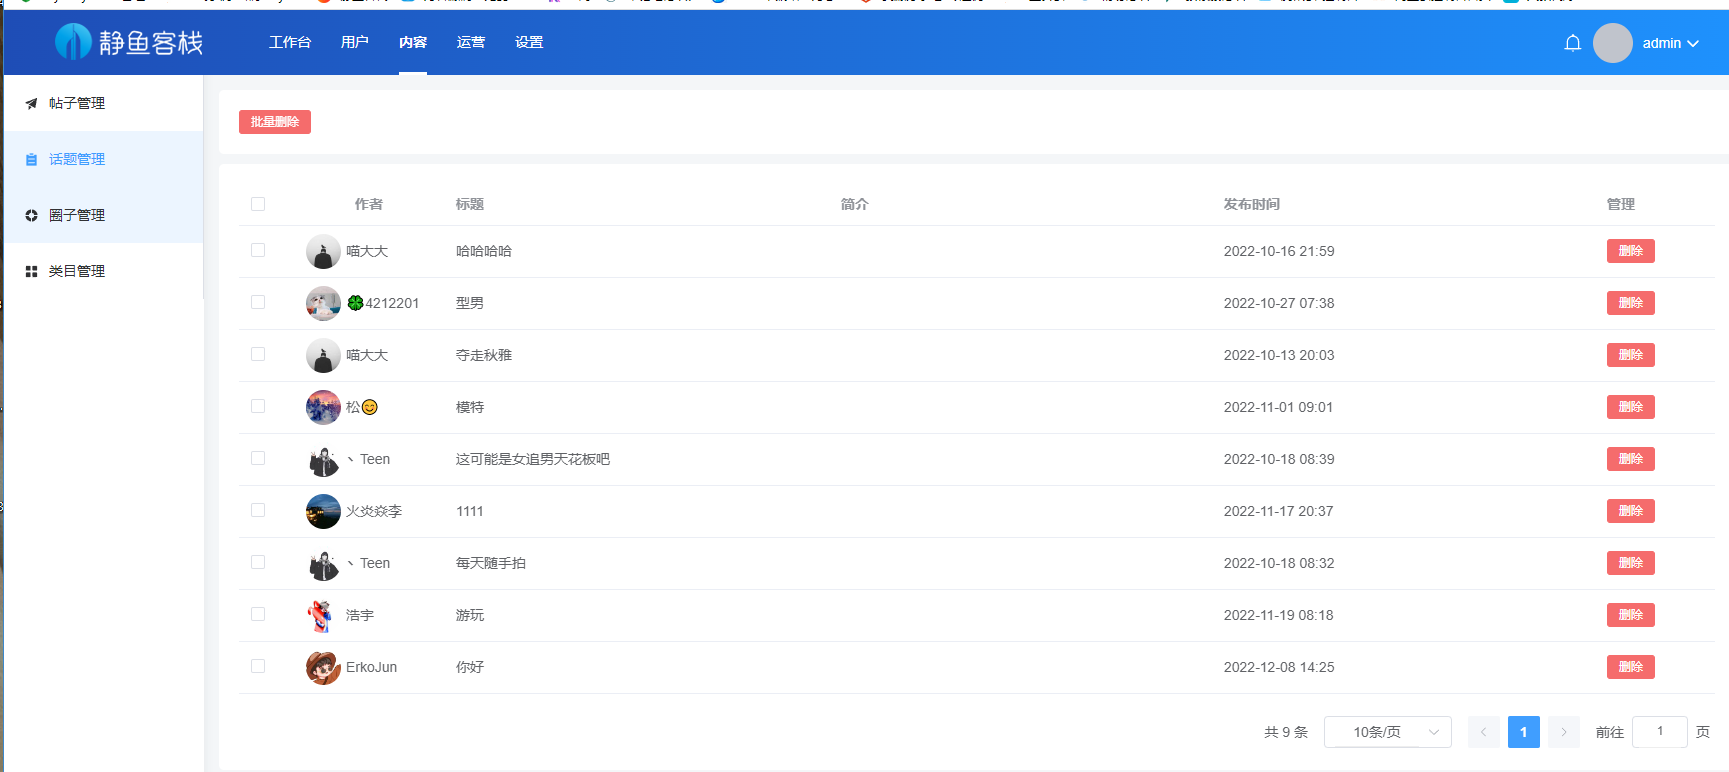The image size is (1729, 772).
Task: Switch to the 运营 top menu
Action: [470, 42]
